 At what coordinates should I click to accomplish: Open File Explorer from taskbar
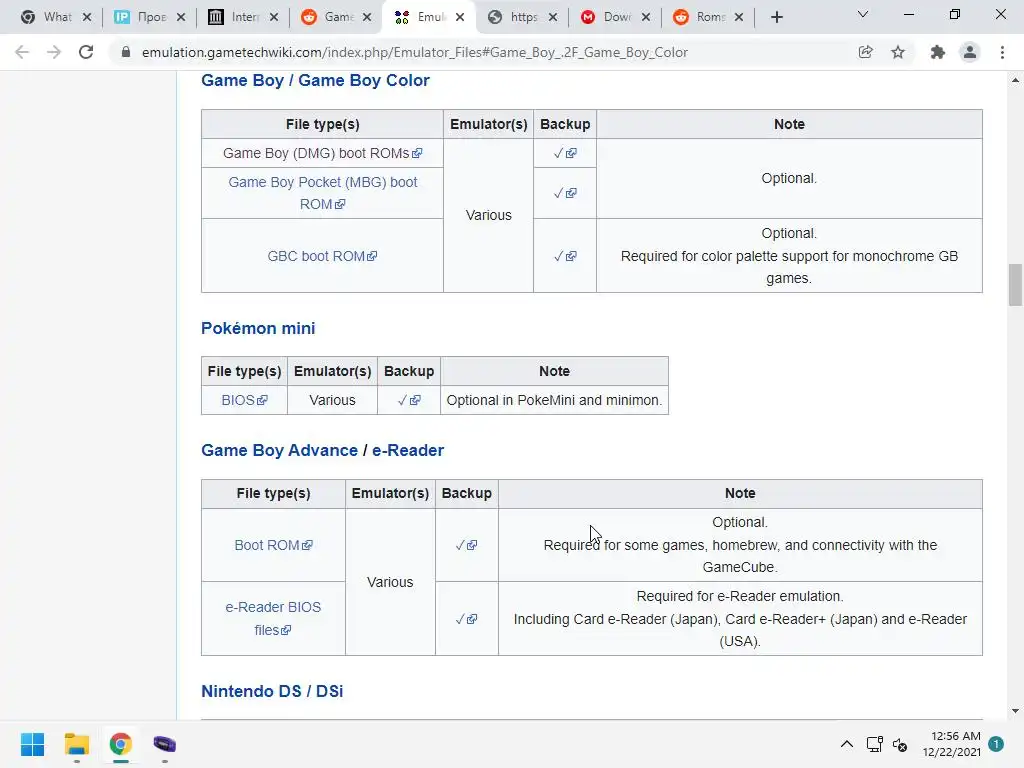click(x=76, y=744)
